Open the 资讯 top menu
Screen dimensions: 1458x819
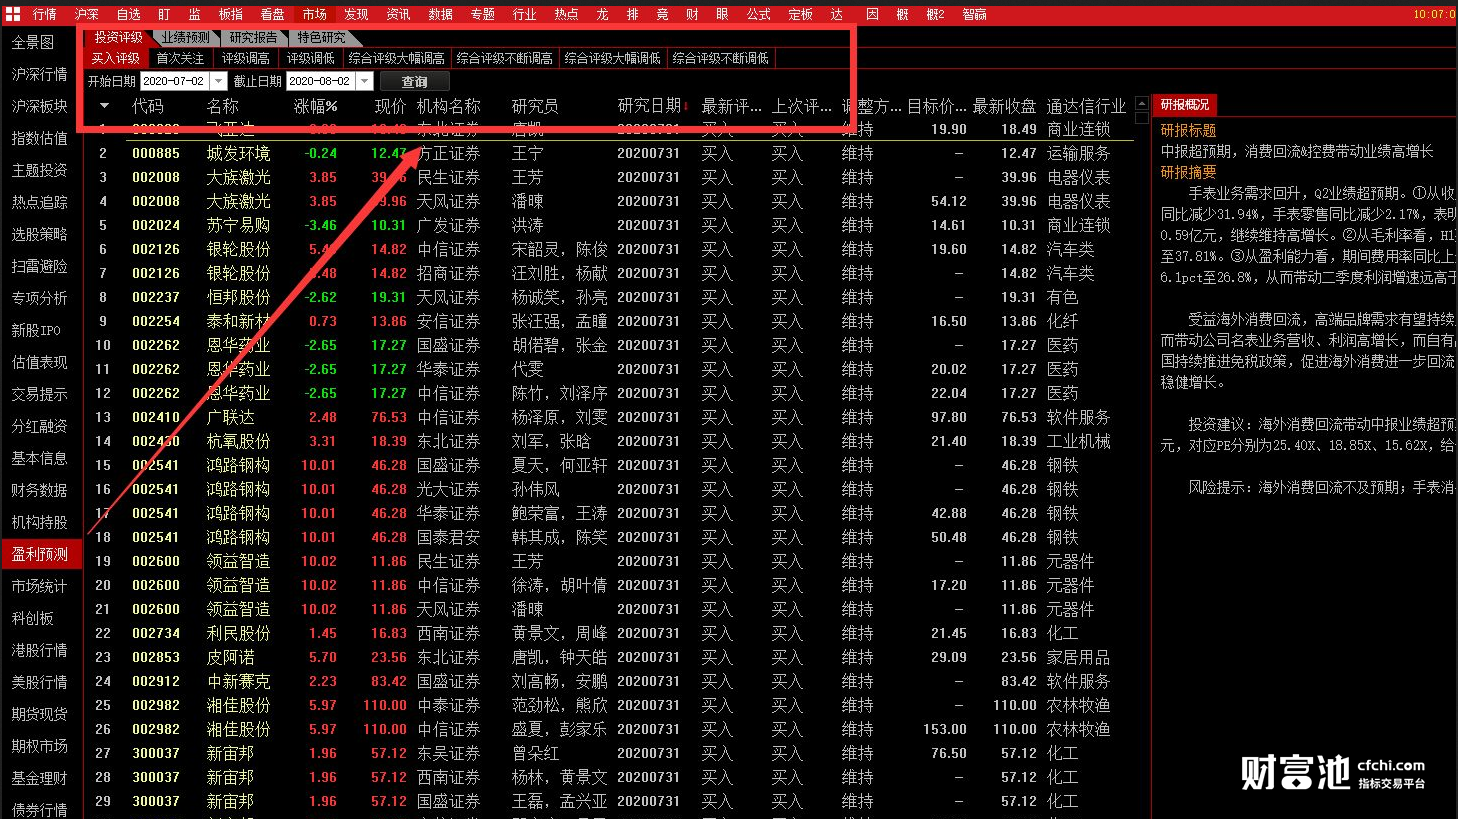[x=398, y=14]
